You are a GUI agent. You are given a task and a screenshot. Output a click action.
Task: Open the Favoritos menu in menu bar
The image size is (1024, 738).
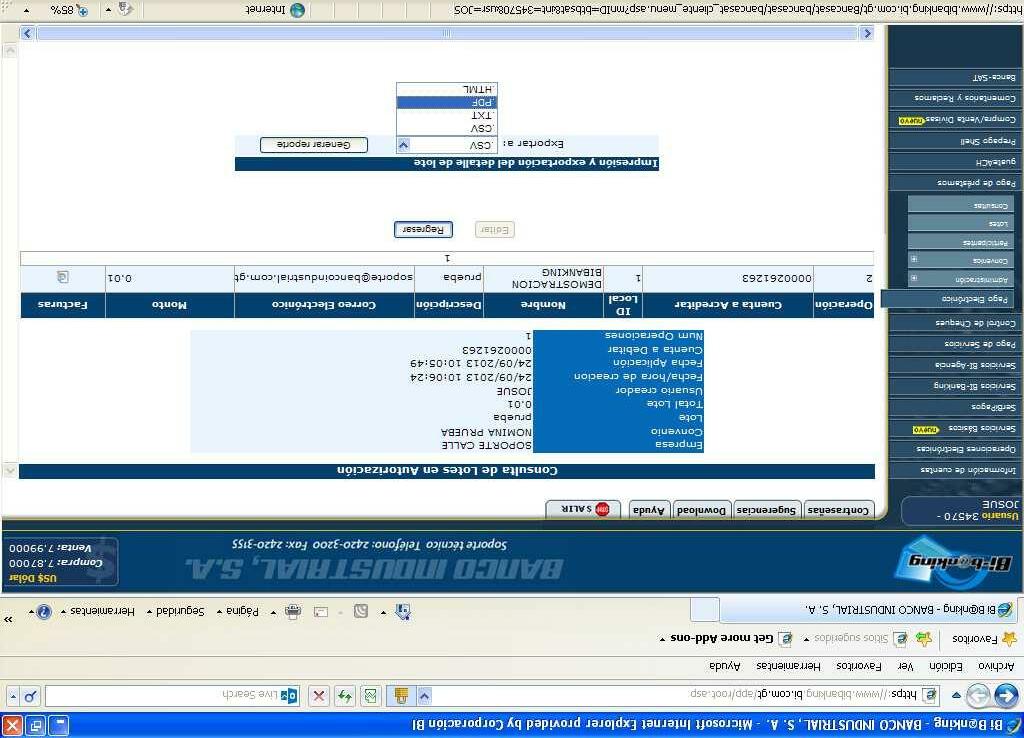tap(859, 666)
